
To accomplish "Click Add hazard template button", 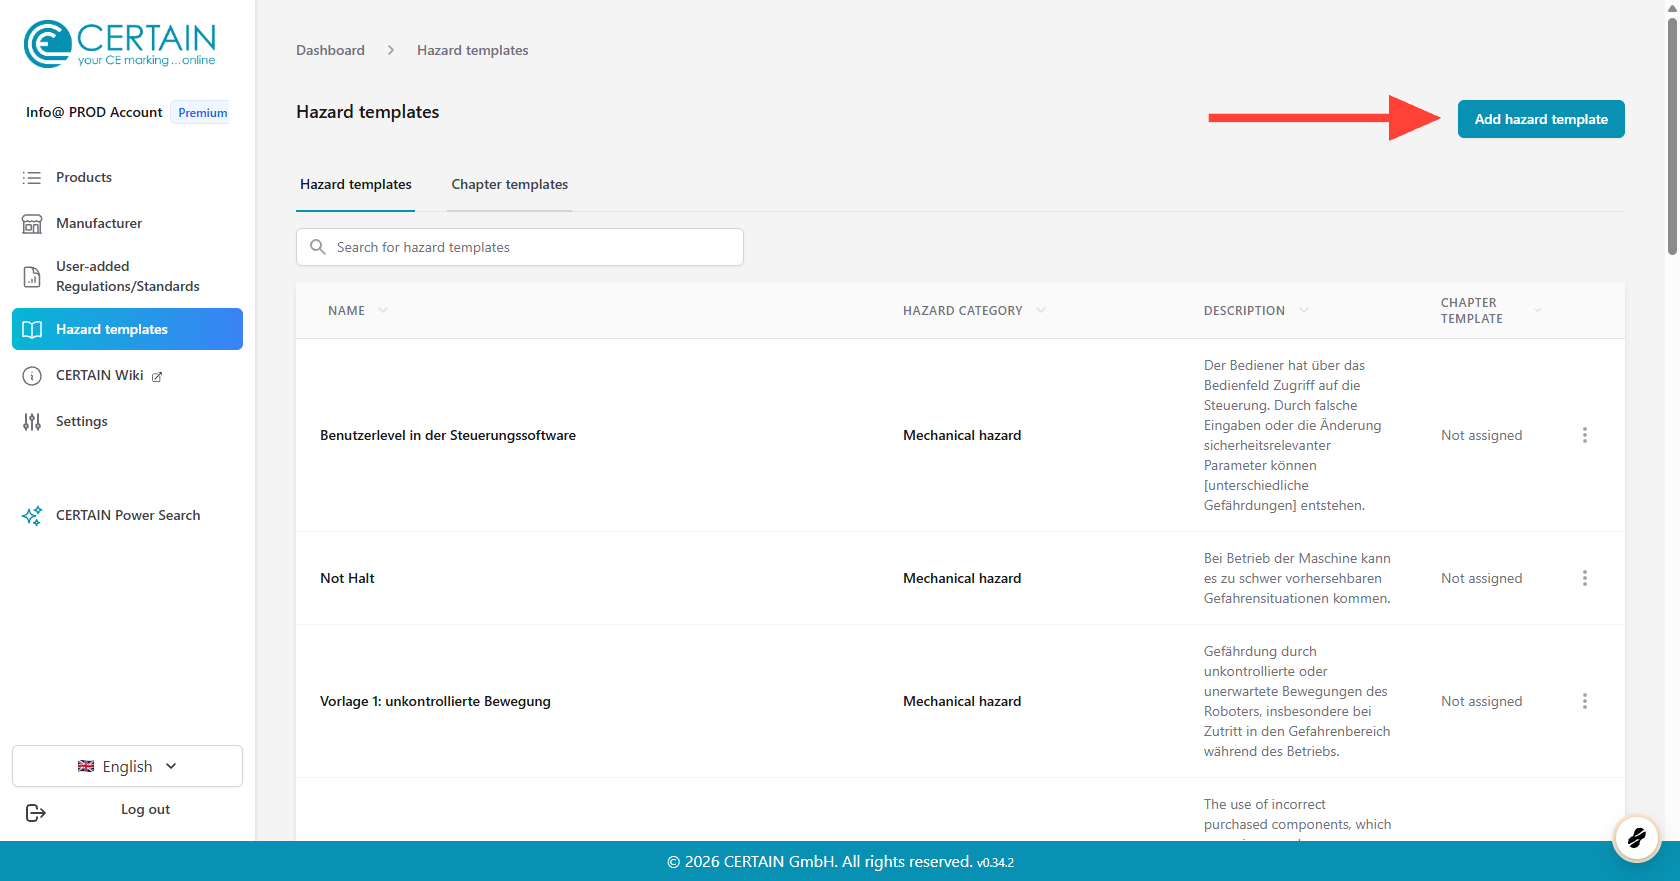I will tap(1541, 119).
